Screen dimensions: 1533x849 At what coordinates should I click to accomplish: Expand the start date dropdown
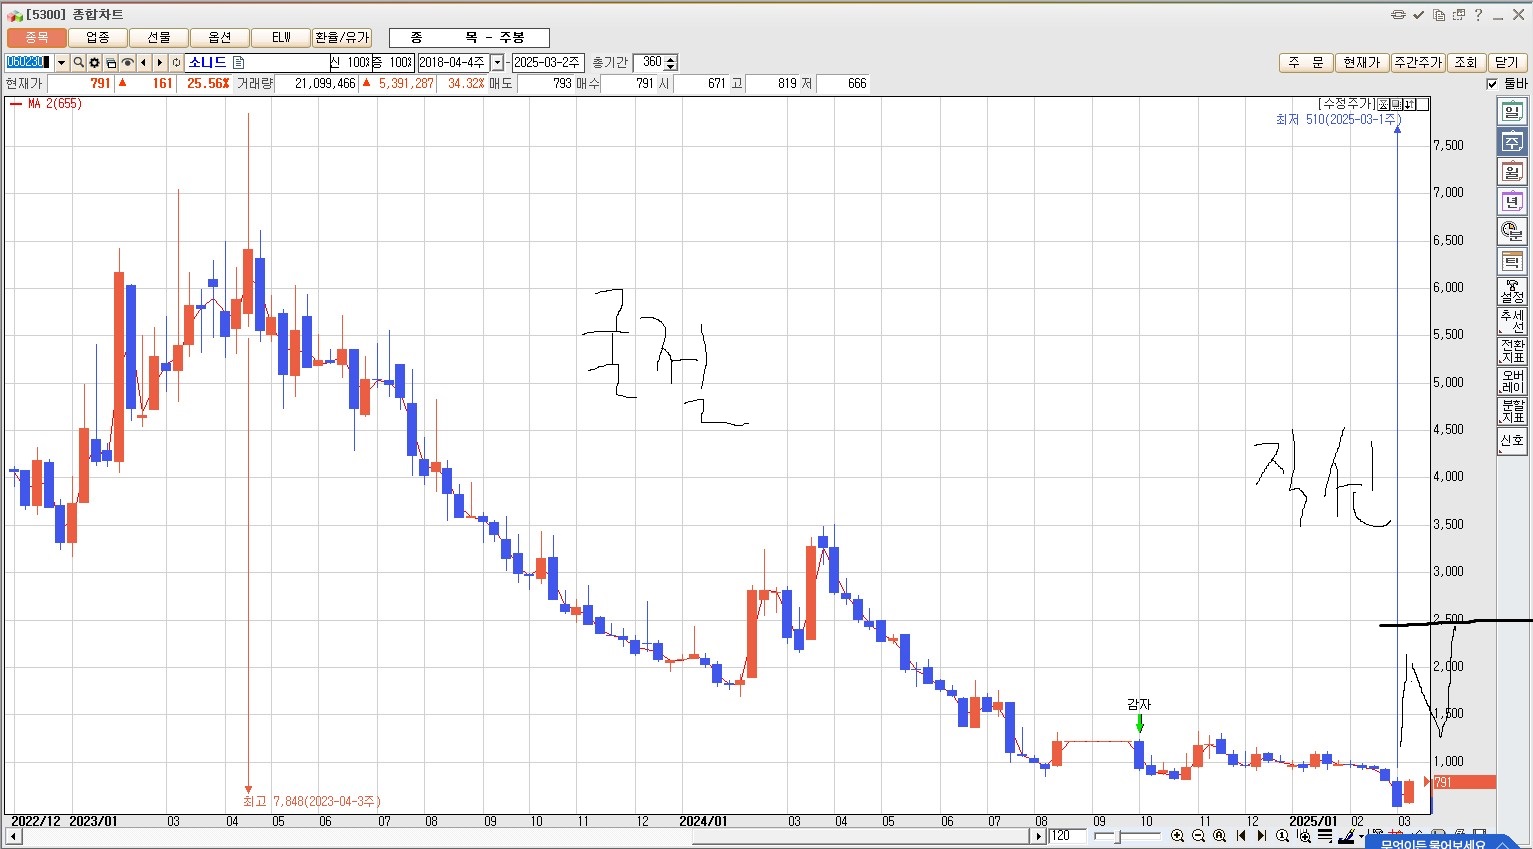497,63
